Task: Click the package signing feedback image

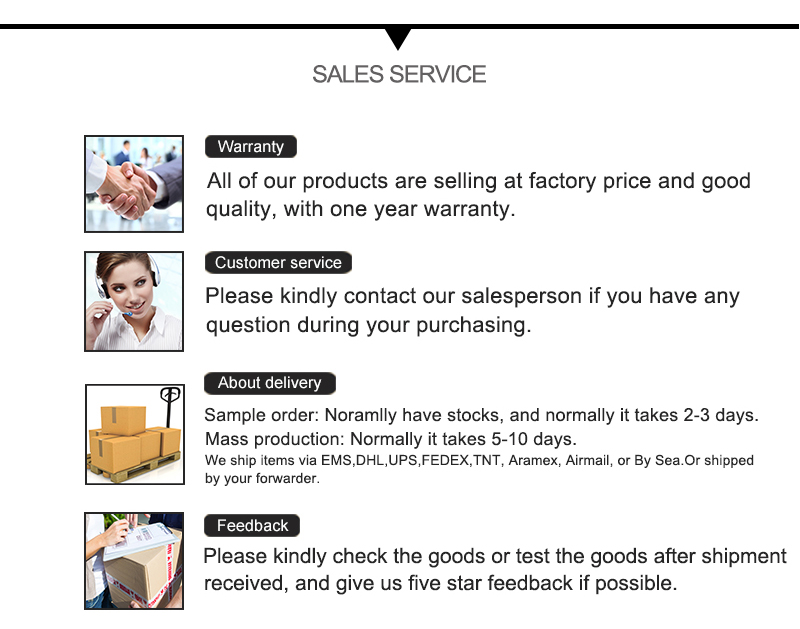Action: [x=134, y=561]
